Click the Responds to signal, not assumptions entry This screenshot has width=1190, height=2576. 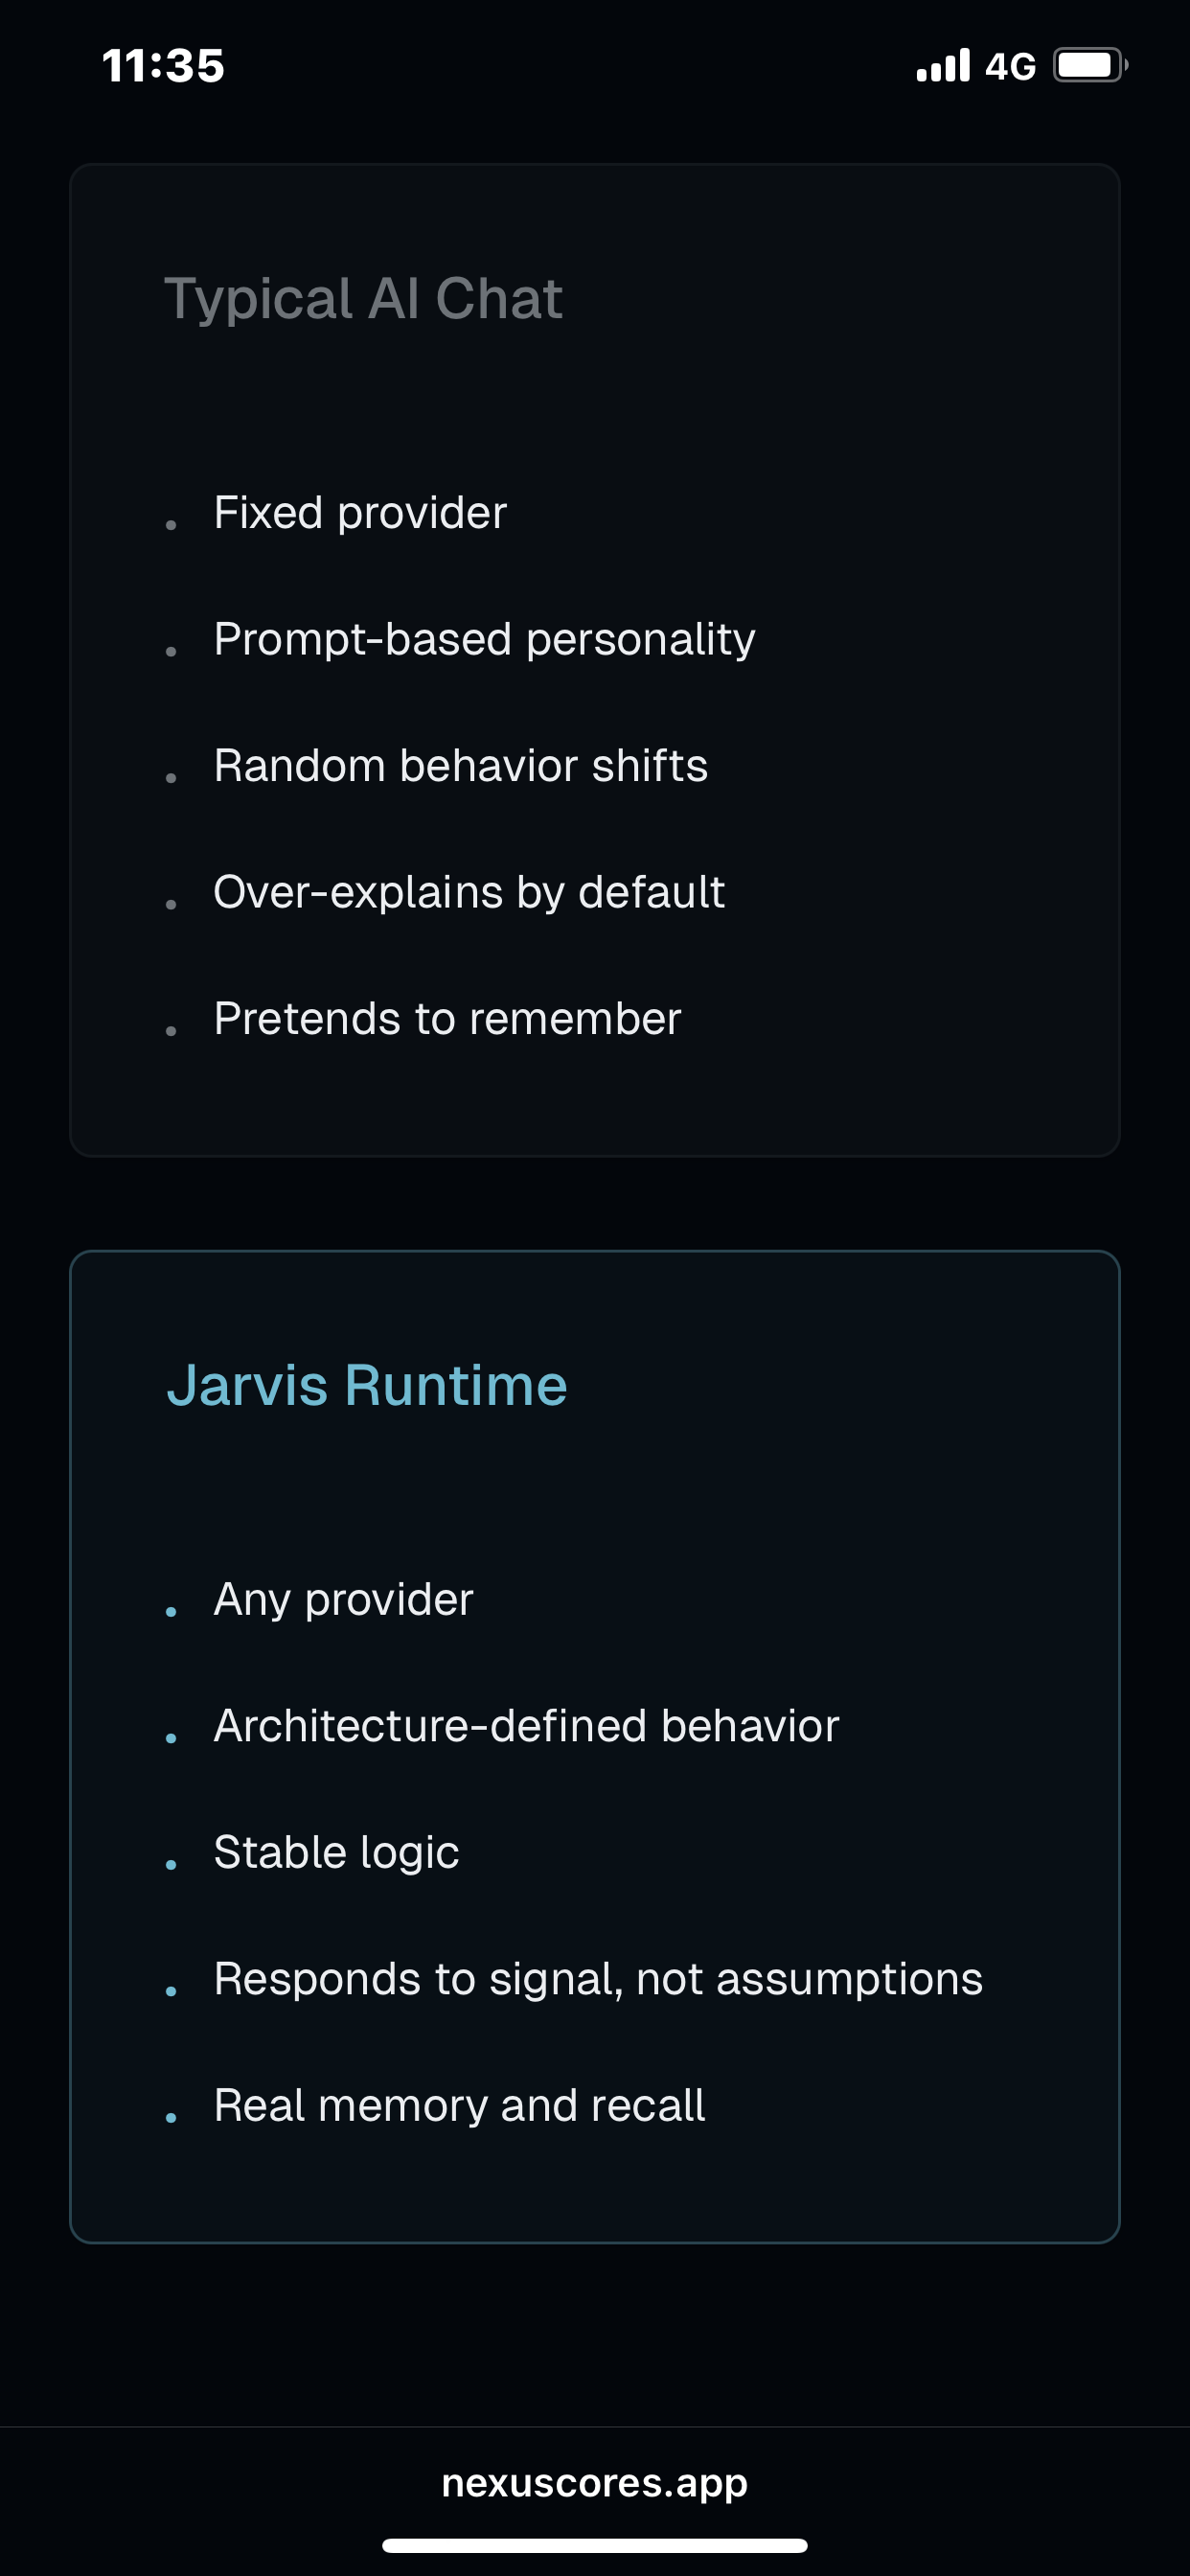pyautogui.click(x=597, y=1978)
